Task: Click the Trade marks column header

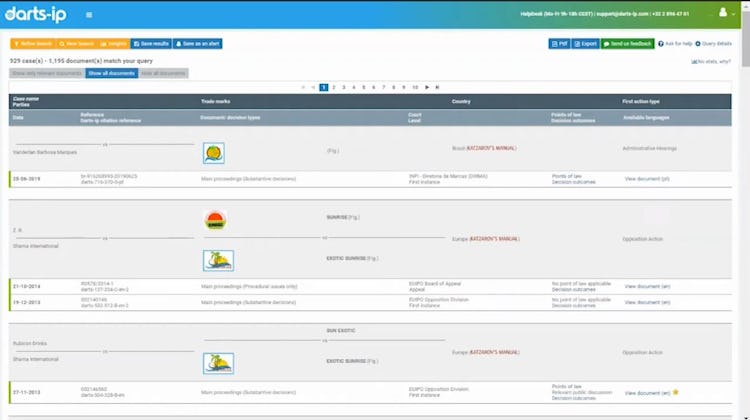Action: point(215,101)
